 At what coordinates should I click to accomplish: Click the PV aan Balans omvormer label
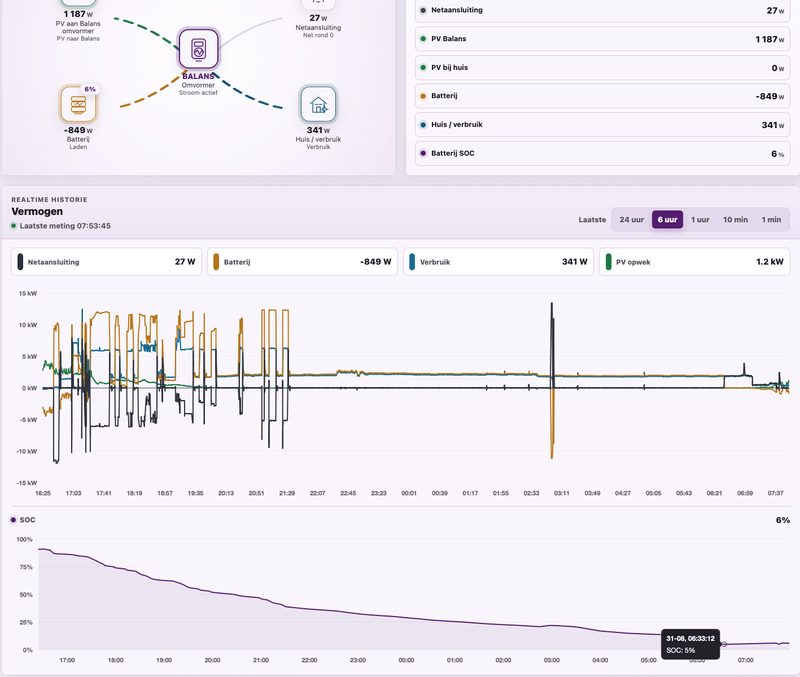(x=78, y=30)
